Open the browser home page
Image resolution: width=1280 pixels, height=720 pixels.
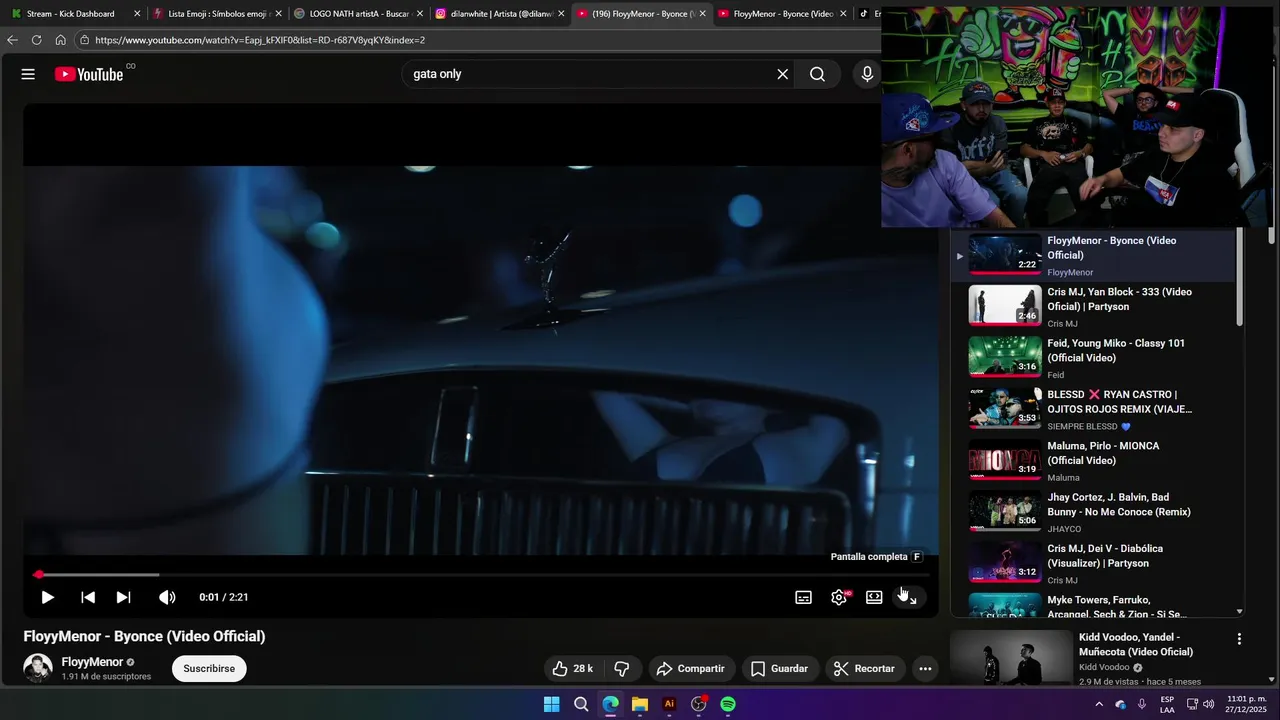pyautogui.click(x=60, y=40)
